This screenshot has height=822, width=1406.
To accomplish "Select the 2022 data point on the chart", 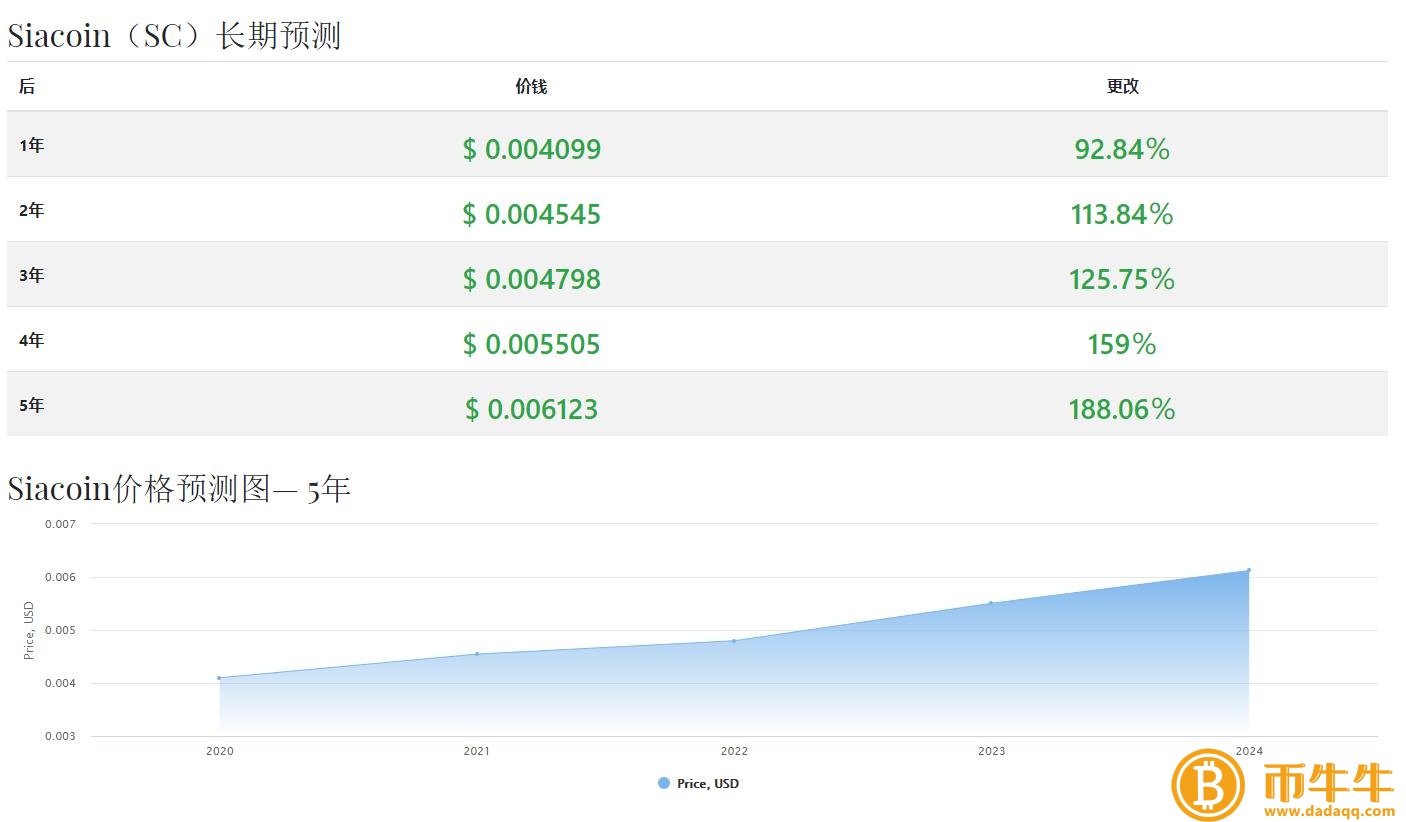I will (734, 639).
